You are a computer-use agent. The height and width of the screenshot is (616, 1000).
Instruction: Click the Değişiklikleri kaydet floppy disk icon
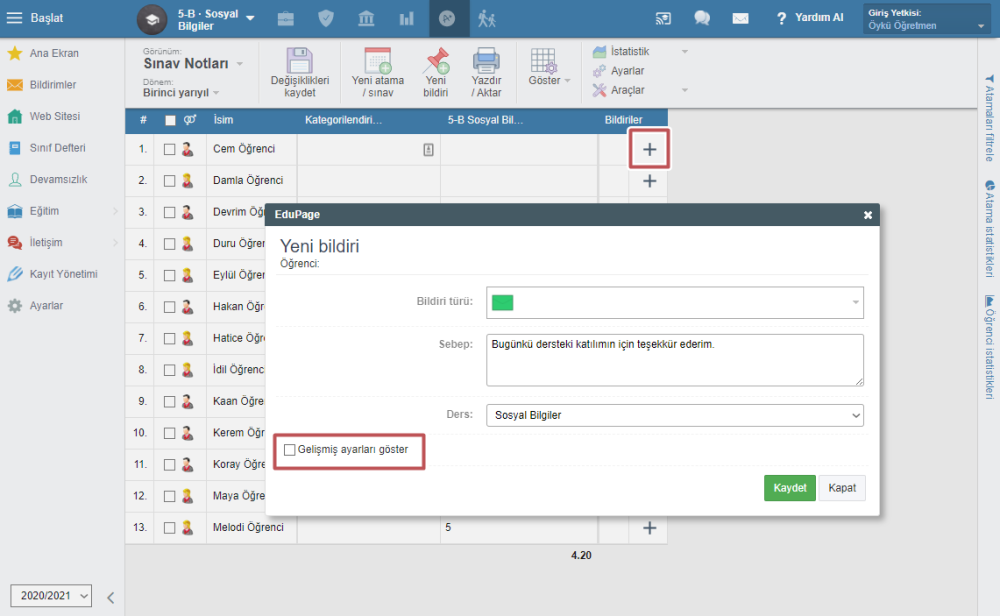pyautogui.click(x=299, y=61)
